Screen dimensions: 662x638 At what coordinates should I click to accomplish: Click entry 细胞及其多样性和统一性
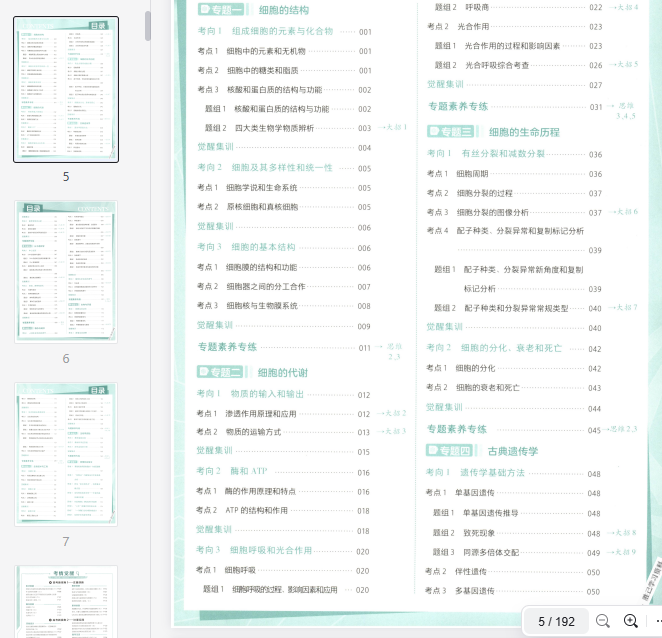coord(284,168)
